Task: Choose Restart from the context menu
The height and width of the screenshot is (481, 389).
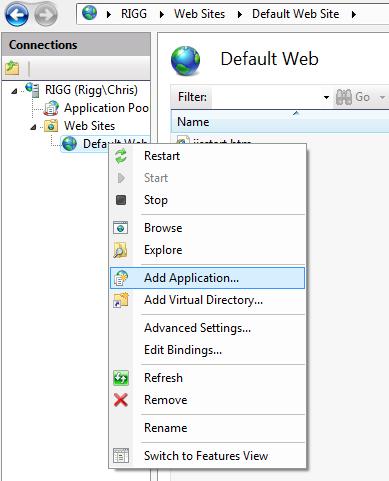Action: click(207, 156)
